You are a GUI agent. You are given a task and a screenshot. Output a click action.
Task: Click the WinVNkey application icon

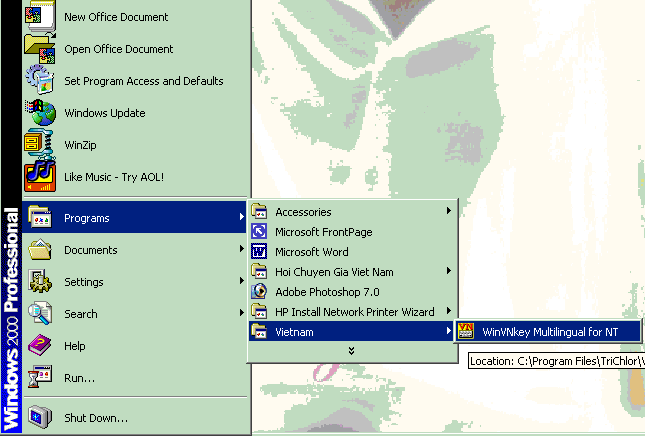pyautogui.click(x=466, y=331)
